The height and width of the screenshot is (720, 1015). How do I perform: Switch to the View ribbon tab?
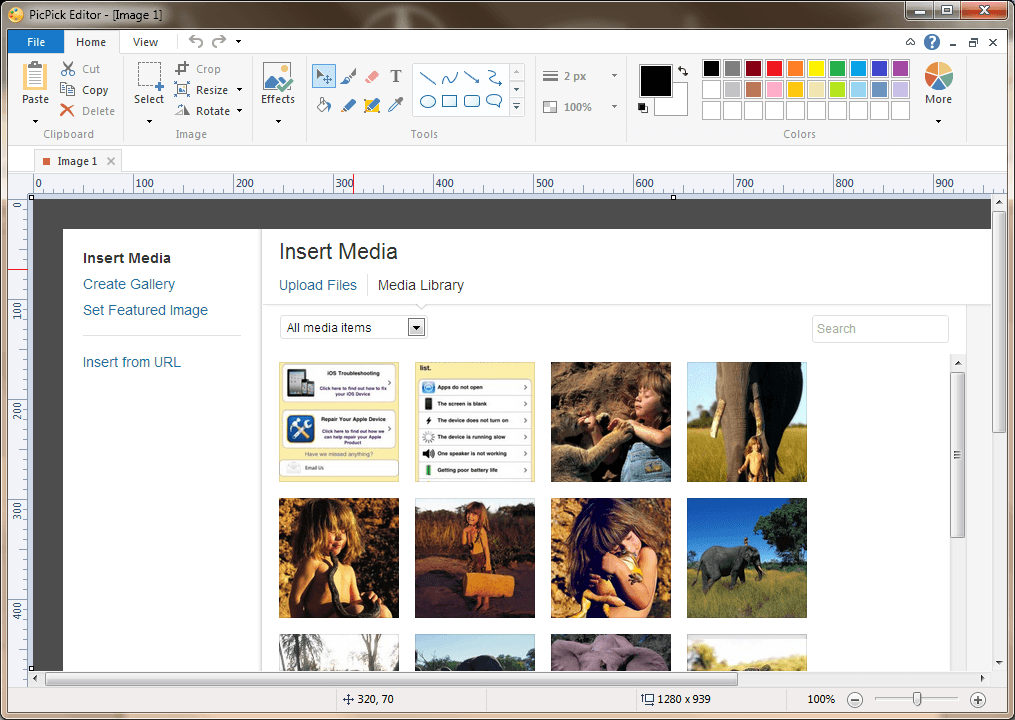pos(145,42)
